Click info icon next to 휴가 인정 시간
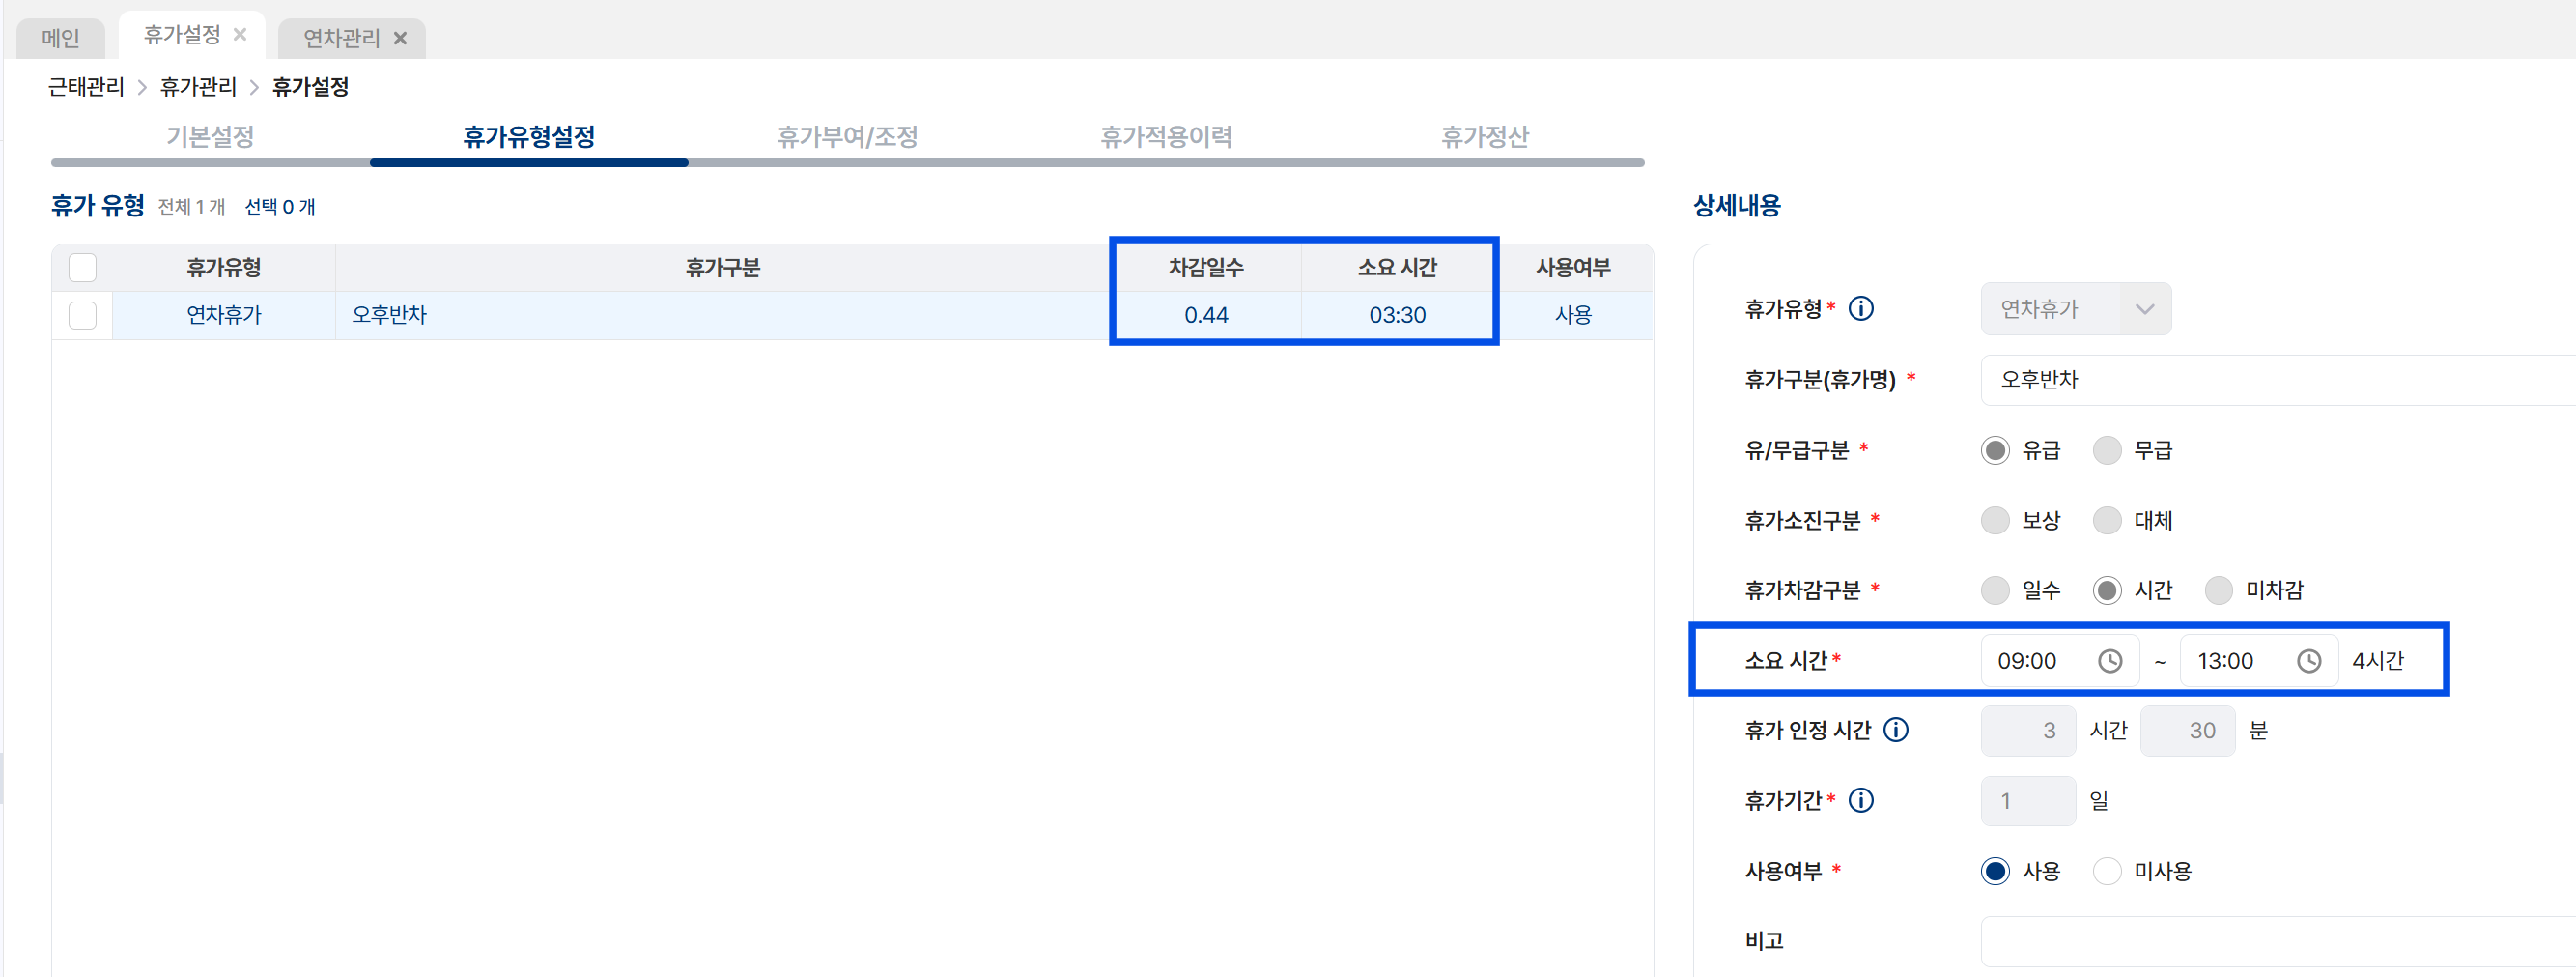The image size is (2576, 977). [x=1895, y=730]
